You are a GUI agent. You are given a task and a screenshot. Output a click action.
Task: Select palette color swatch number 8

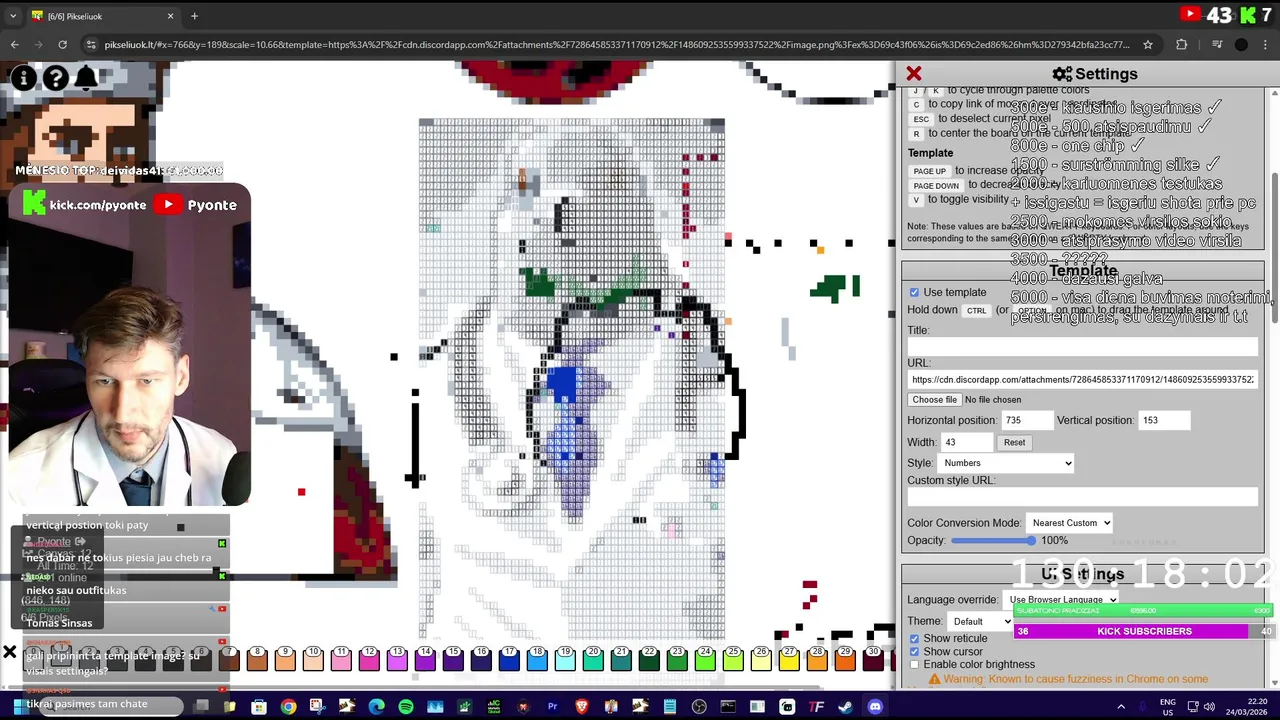click(257, 657)
